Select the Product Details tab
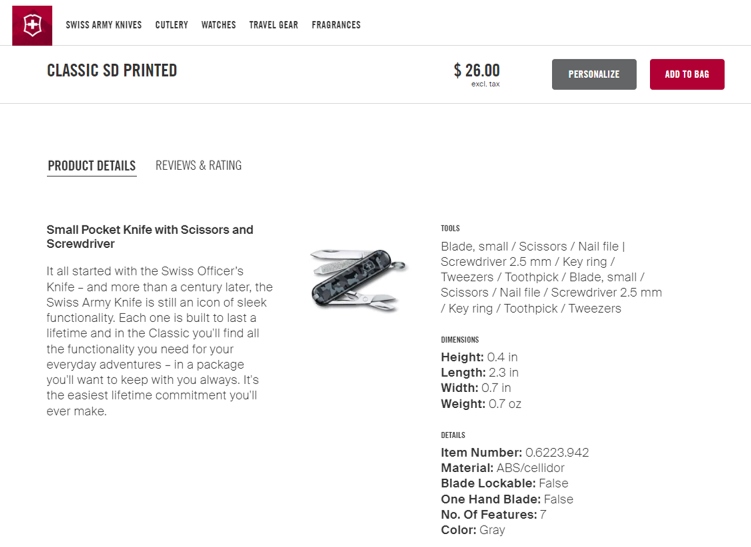The height and width of the screenshot is (547, 751). pyautogui.click(x=91, y=166)
